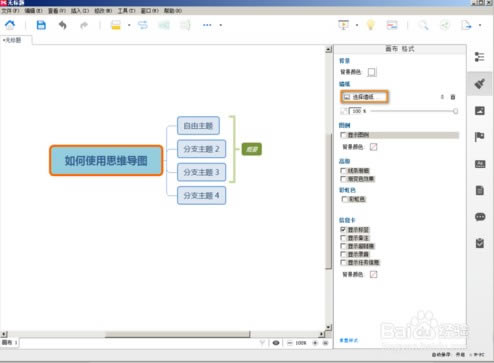The image size is (494, 363).
Task: Click the wallpaper stepper arrows near trash
Action: [442, 97]
